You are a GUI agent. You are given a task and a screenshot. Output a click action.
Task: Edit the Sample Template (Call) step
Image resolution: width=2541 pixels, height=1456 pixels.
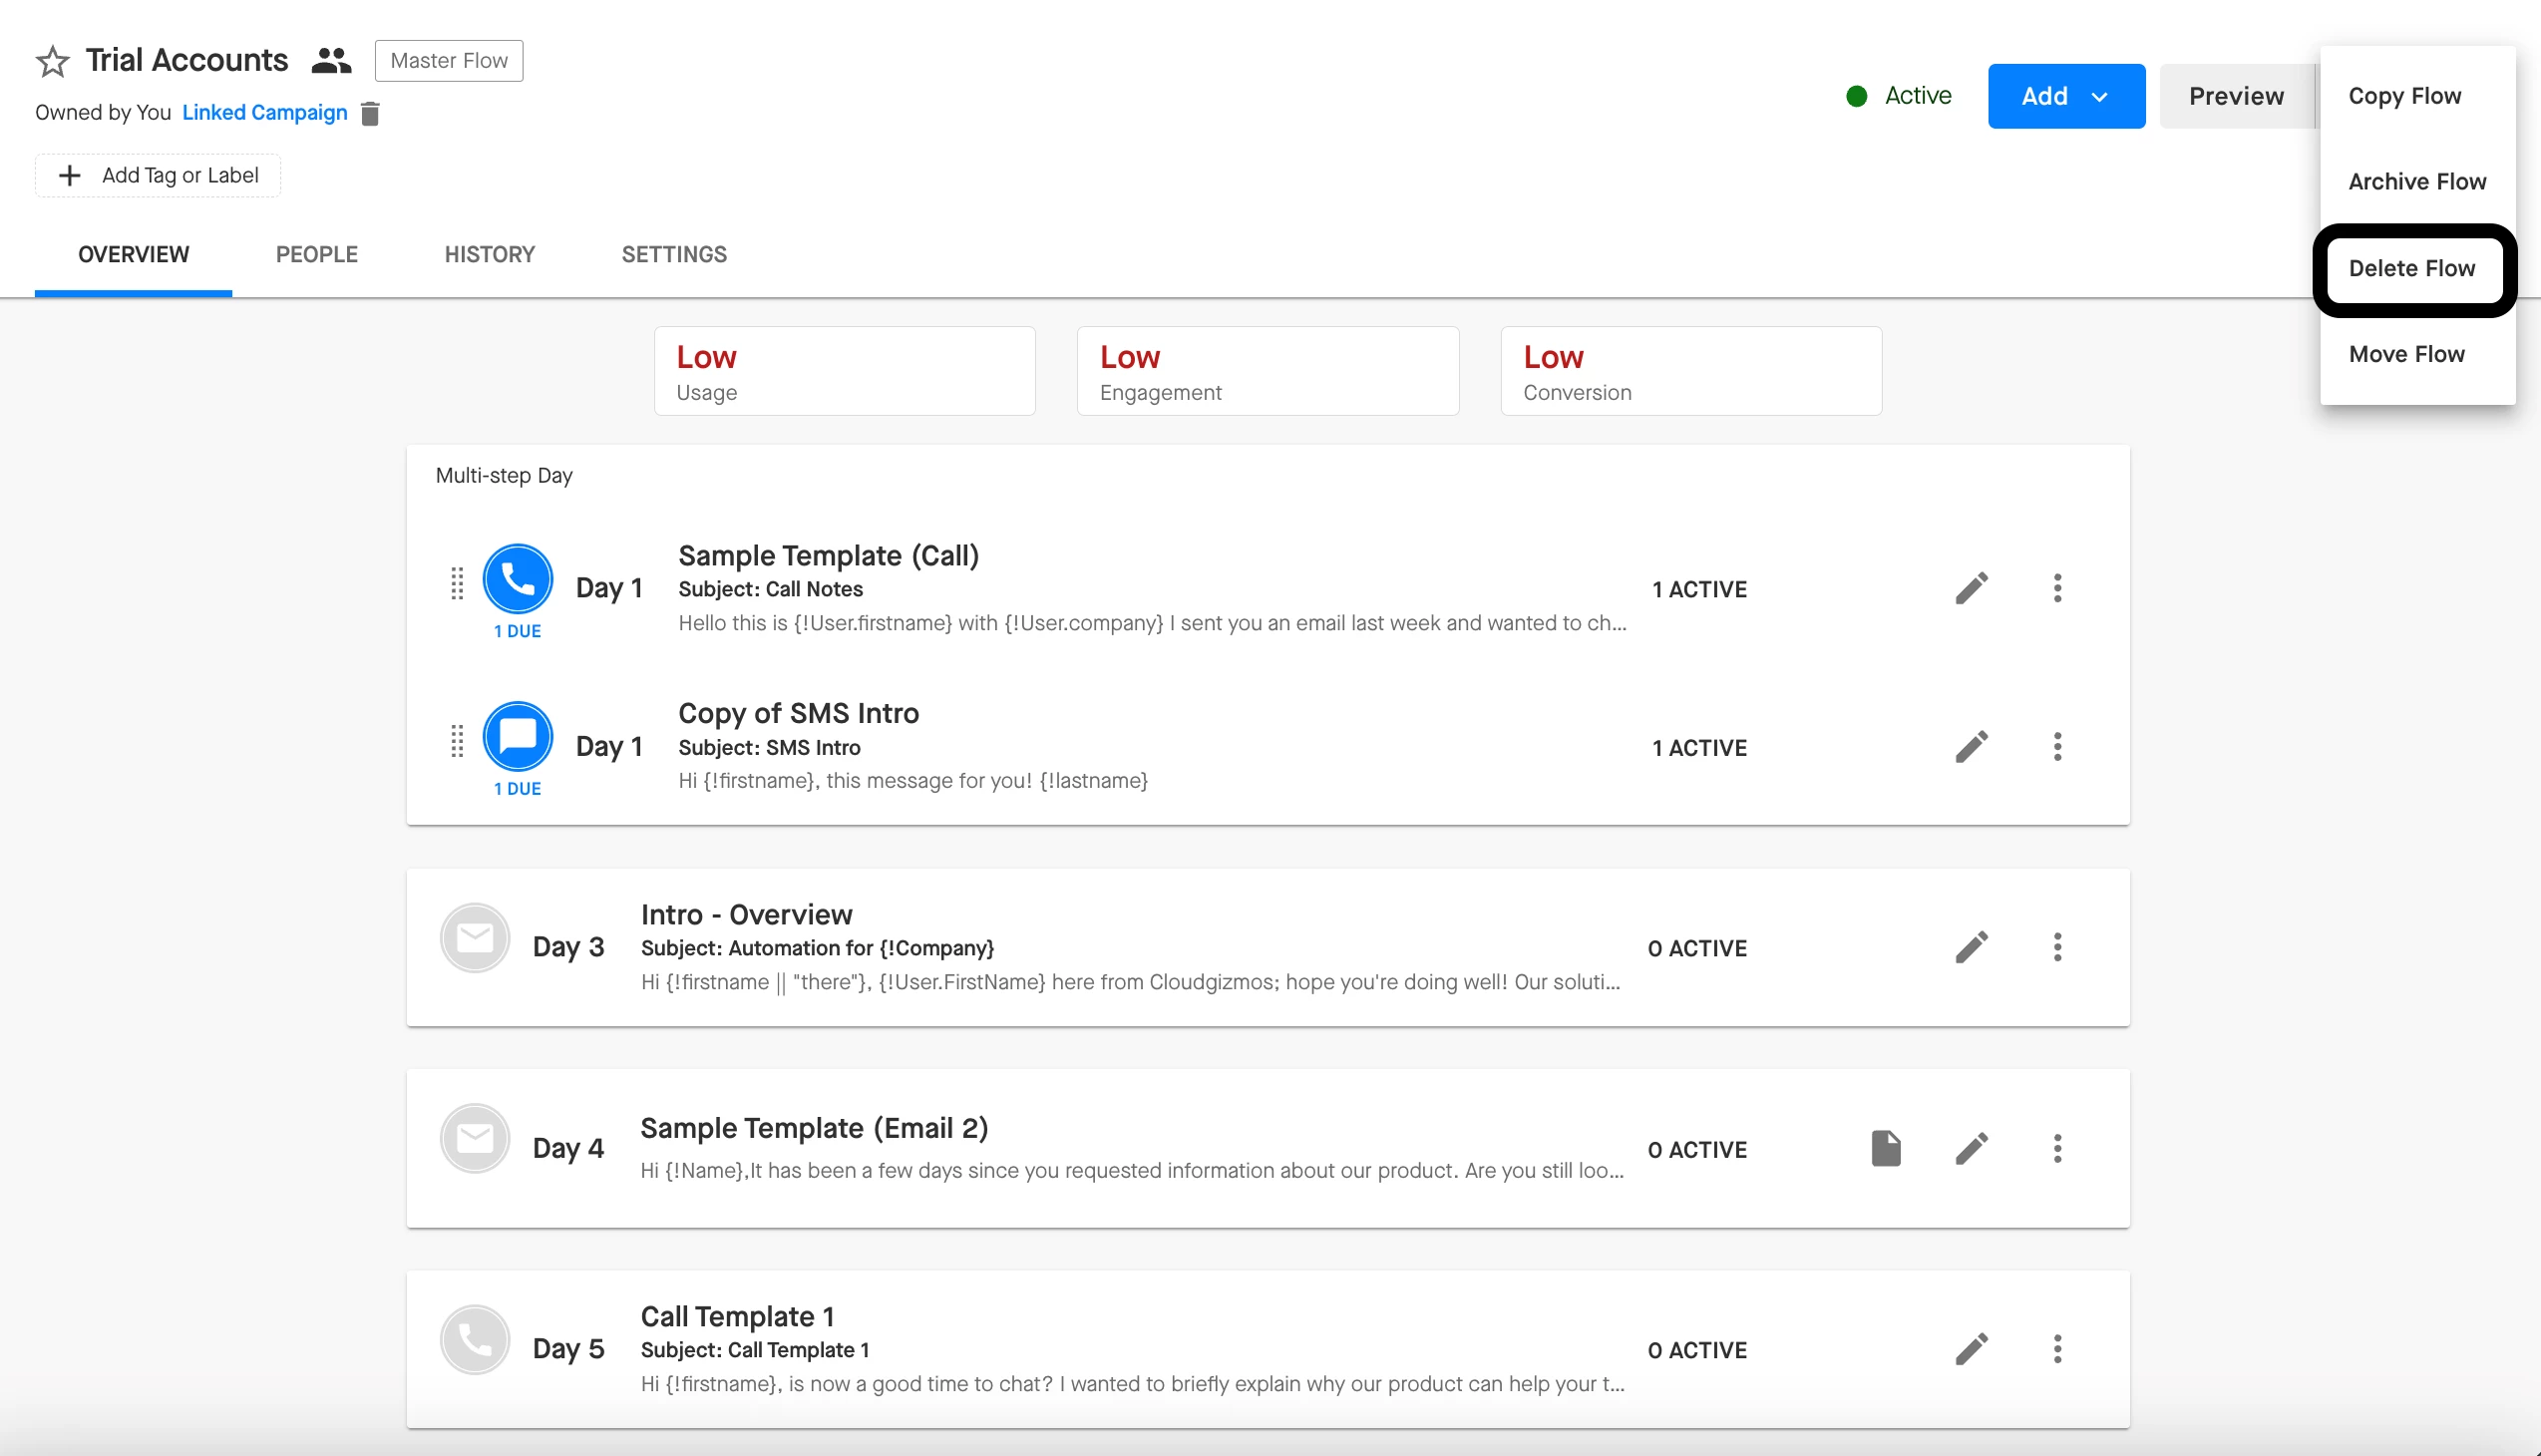(x=1971, y=588)
